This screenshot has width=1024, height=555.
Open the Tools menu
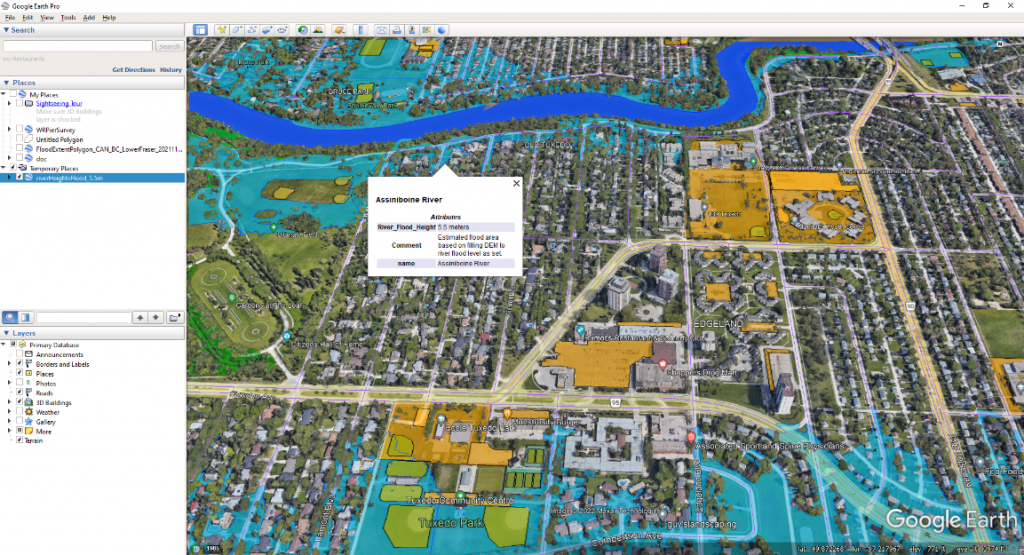tap(68, 18)
